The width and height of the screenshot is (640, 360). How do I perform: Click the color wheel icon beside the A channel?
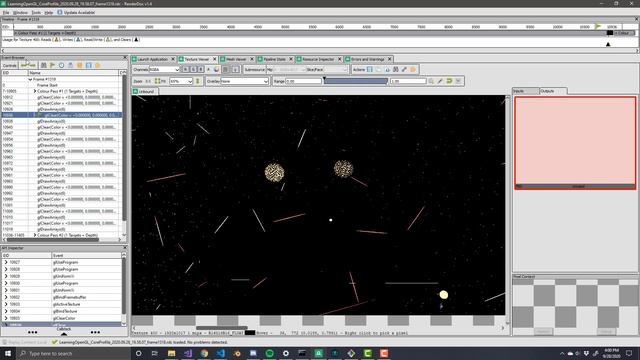tap(217, 70)
